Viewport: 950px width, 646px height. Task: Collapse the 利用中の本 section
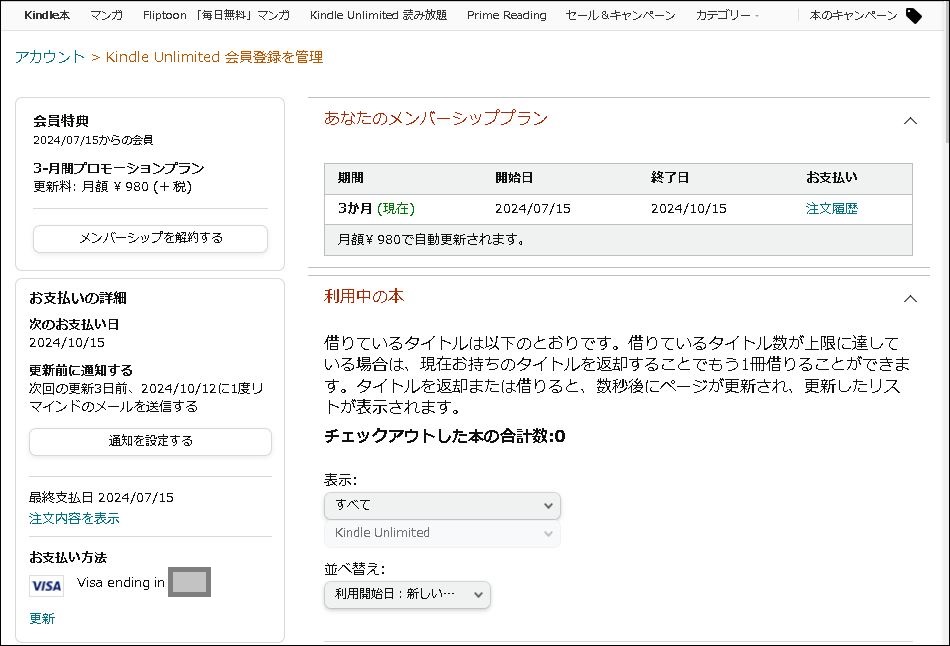(910, 299)
